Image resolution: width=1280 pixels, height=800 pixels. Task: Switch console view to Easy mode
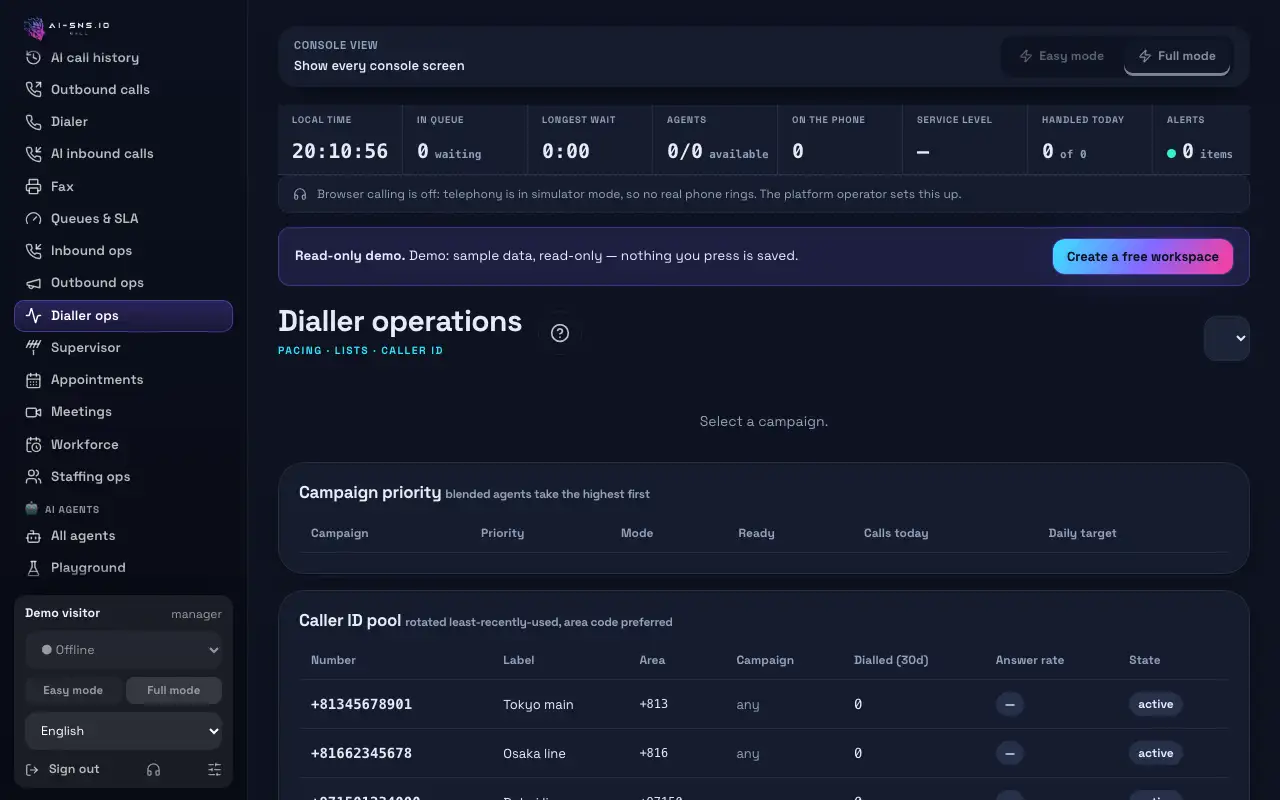click(1061, 56)
